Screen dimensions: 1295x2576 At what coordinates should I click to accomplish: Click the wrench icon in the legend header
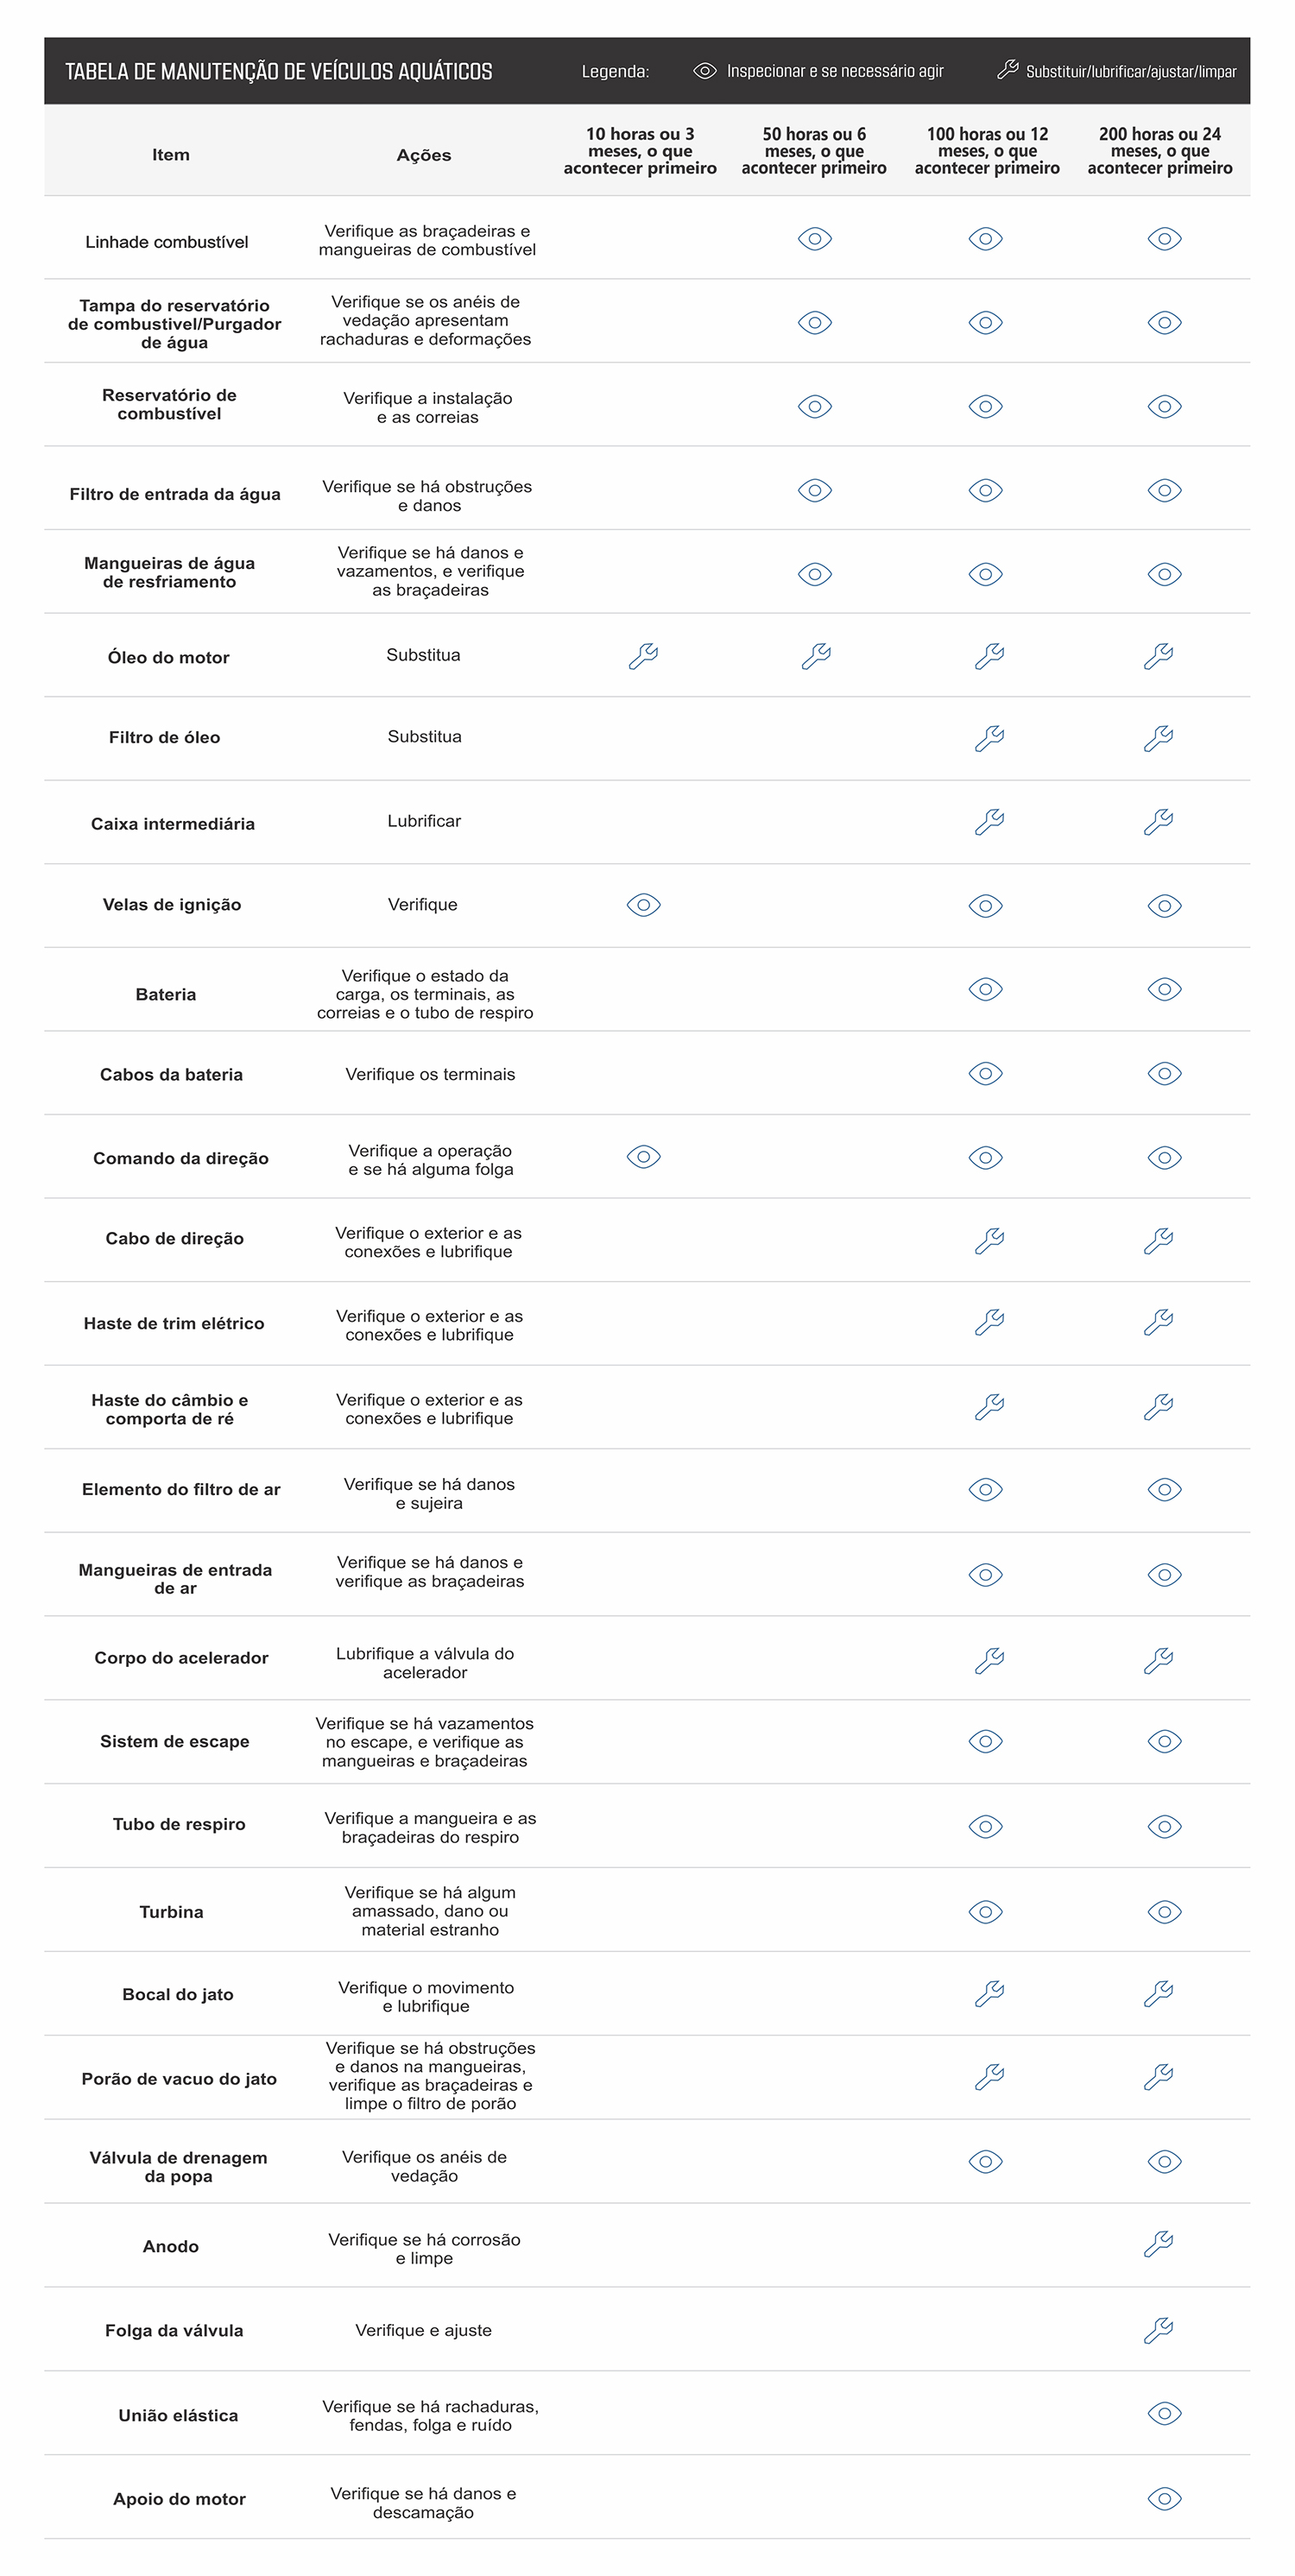coord(1007,70)
